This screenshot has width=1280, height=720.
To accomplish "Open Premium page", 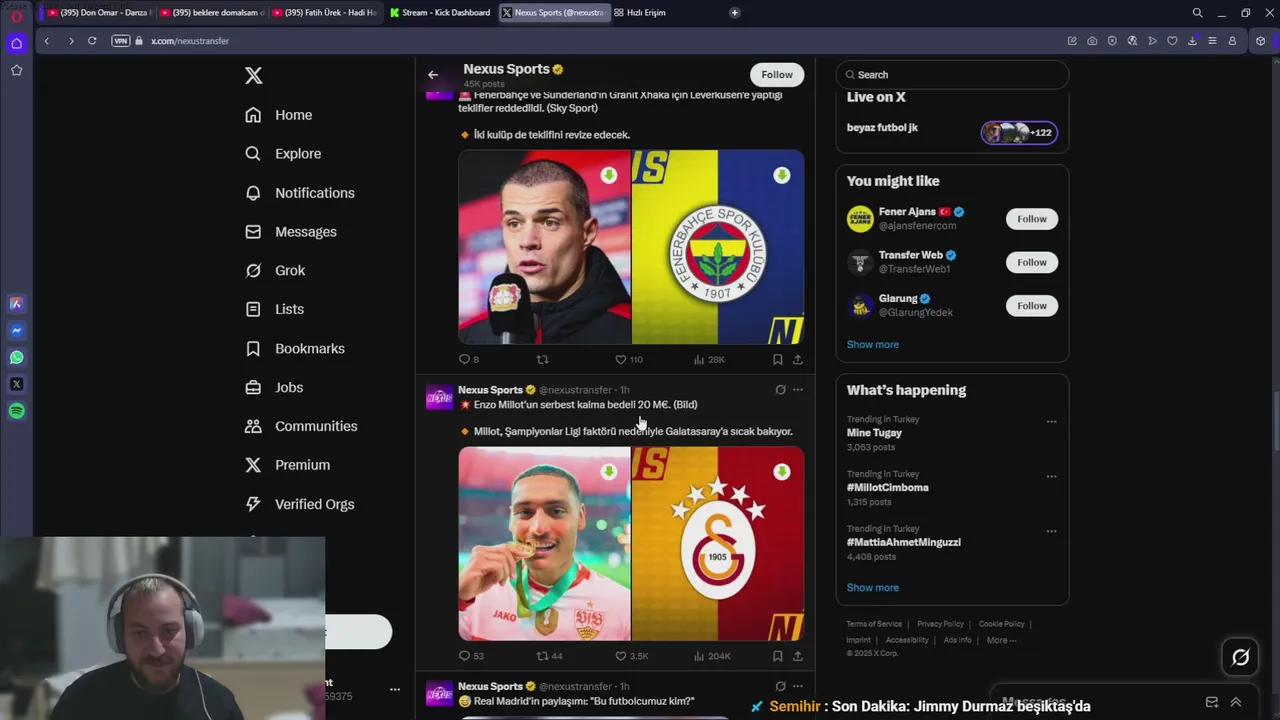I will point(287,466).
